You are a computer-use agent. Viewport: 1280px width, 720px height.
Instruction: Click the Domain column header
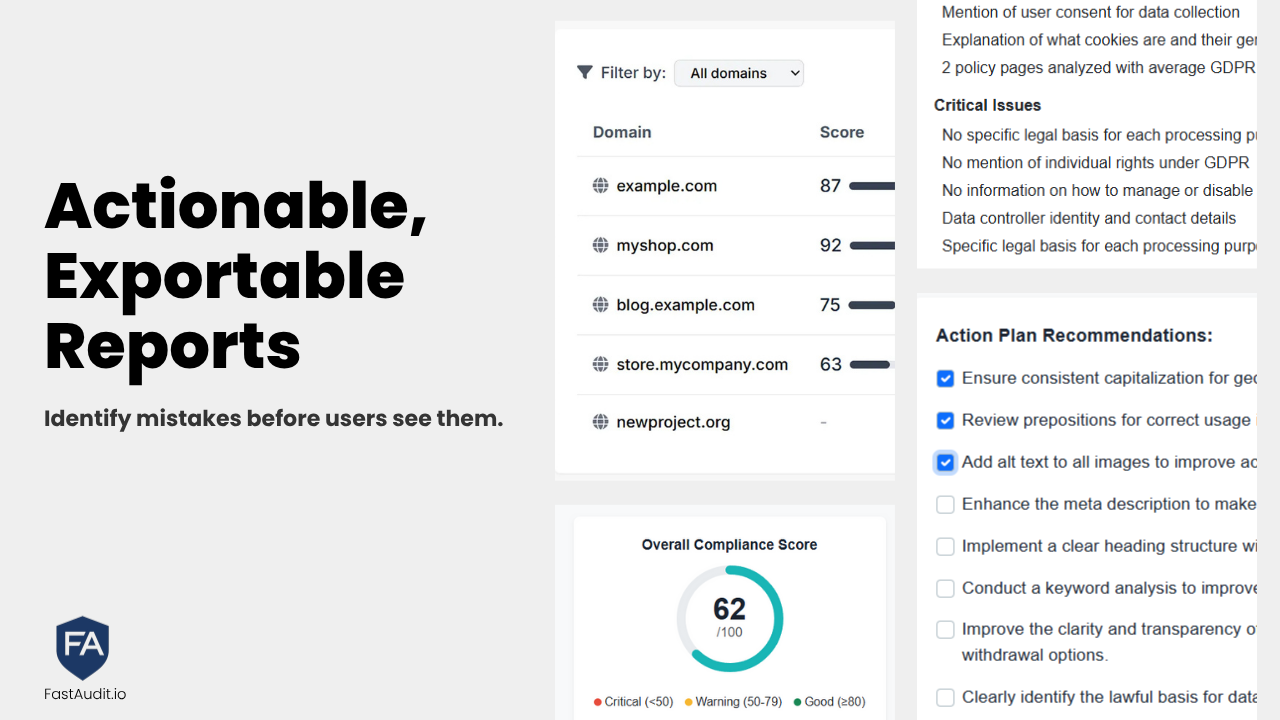point(622,132)
